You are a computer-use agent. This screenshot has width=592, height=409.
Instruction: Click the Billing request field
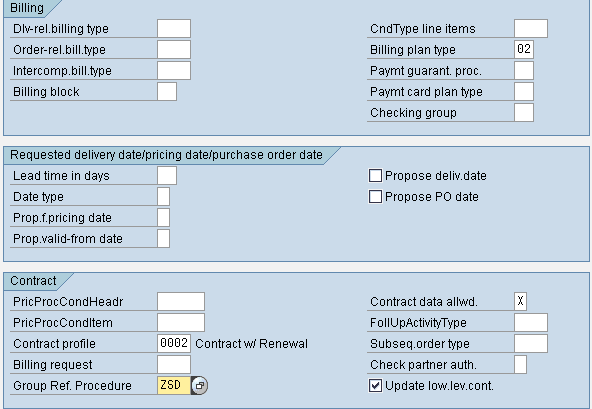pos(174,364)
